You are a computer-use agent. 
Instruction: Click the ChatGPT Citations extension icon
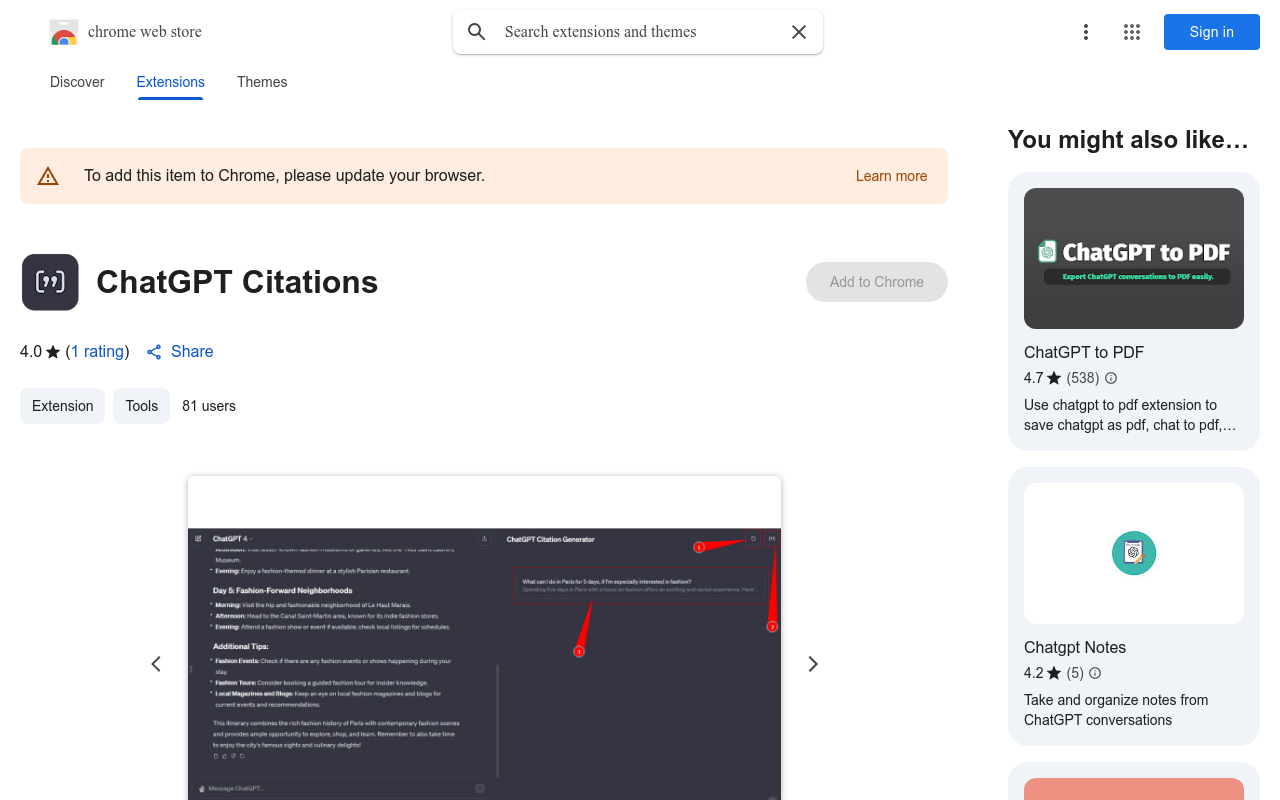pos(50,282)
